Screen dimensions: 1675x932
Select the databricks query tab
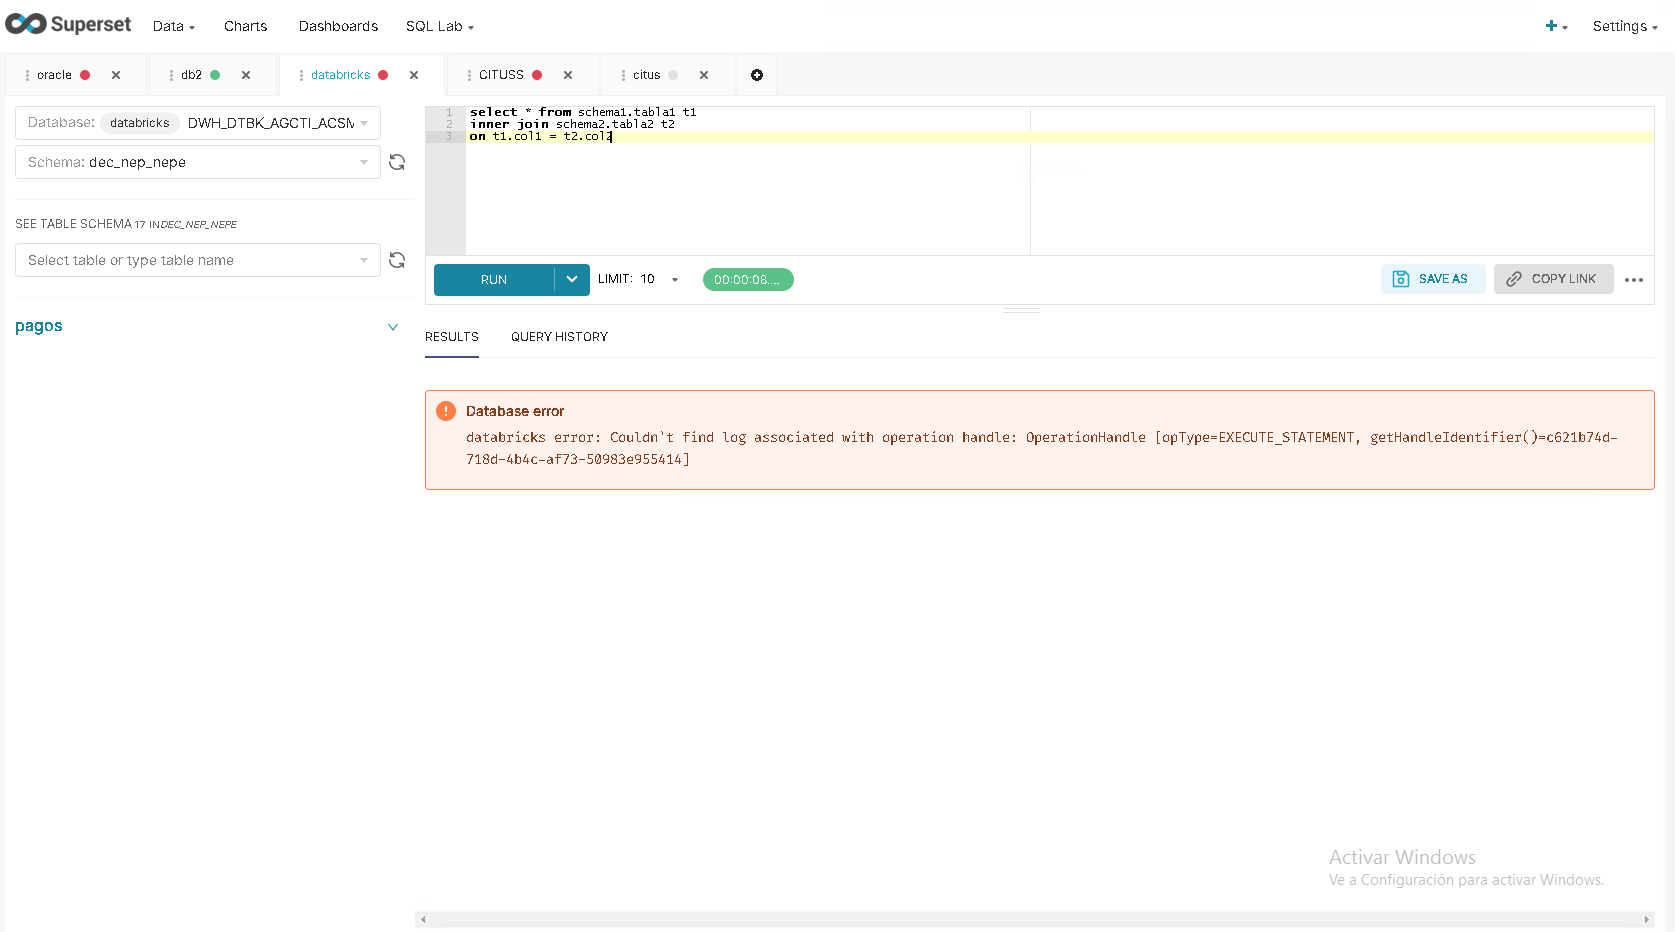point(341,75)
